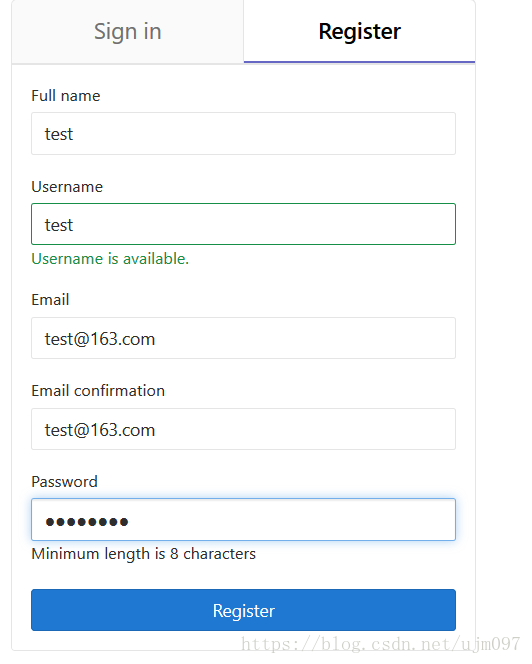Viewport: 532px width, 664px height.
Task: Click the blog.csdn.net watermark URL
Action: pos(380,644)
